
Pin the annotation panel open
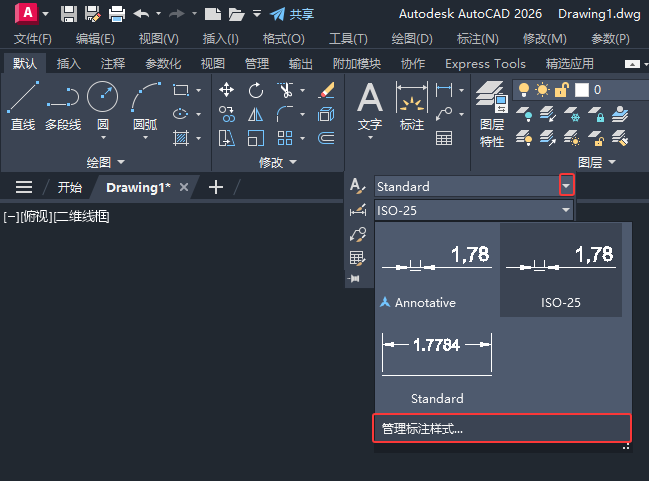tap(355, 279)
